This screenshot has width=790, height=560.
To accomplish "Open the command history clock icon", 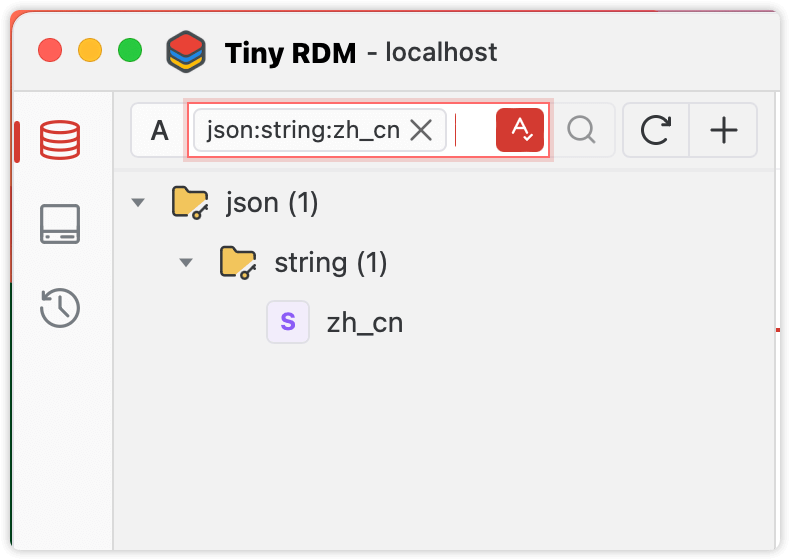I will [60, 307].
